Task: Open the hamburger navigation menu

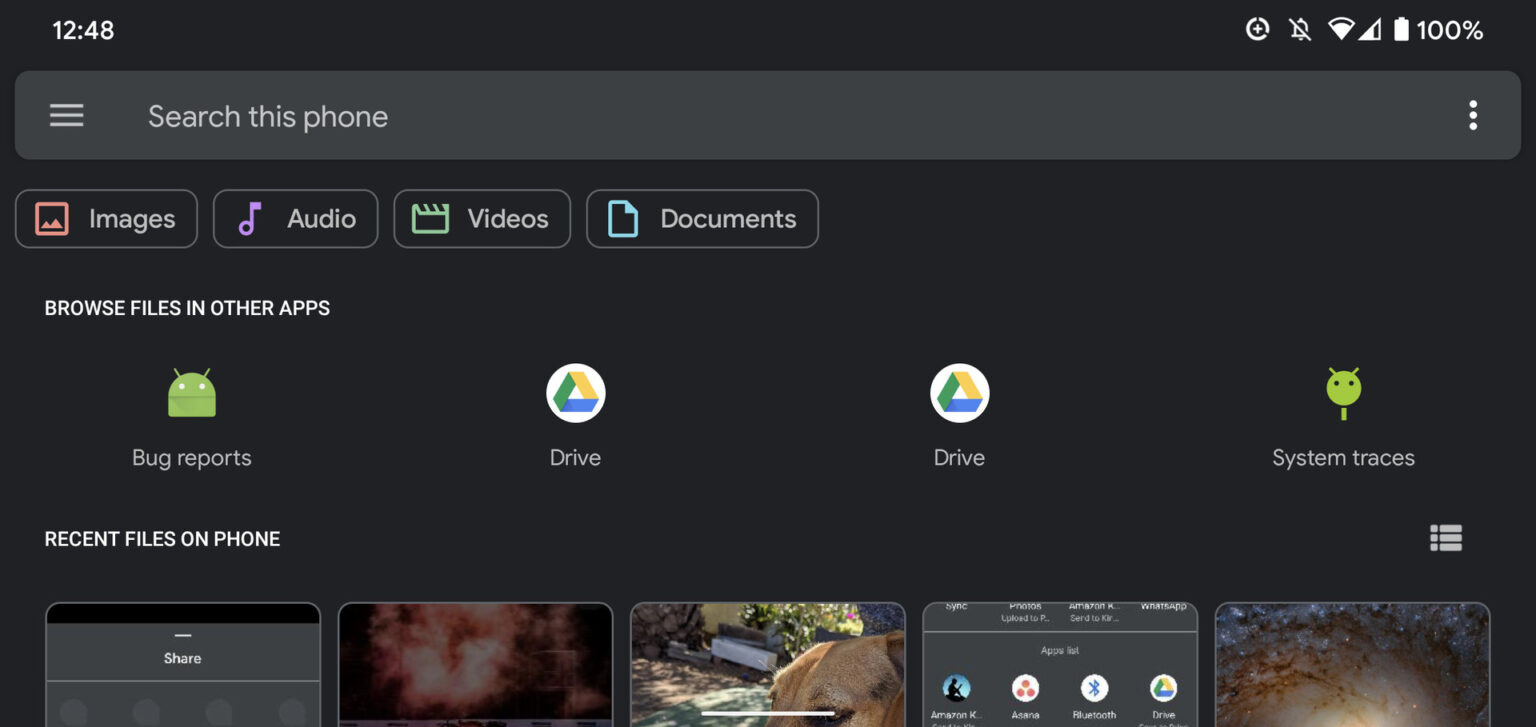Action: [x=67, y=116]
